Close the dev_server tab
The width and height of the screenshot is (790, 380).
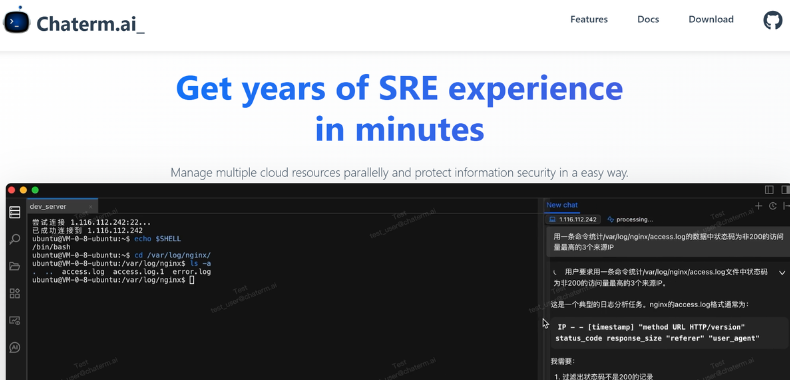(x=91, y=207)
